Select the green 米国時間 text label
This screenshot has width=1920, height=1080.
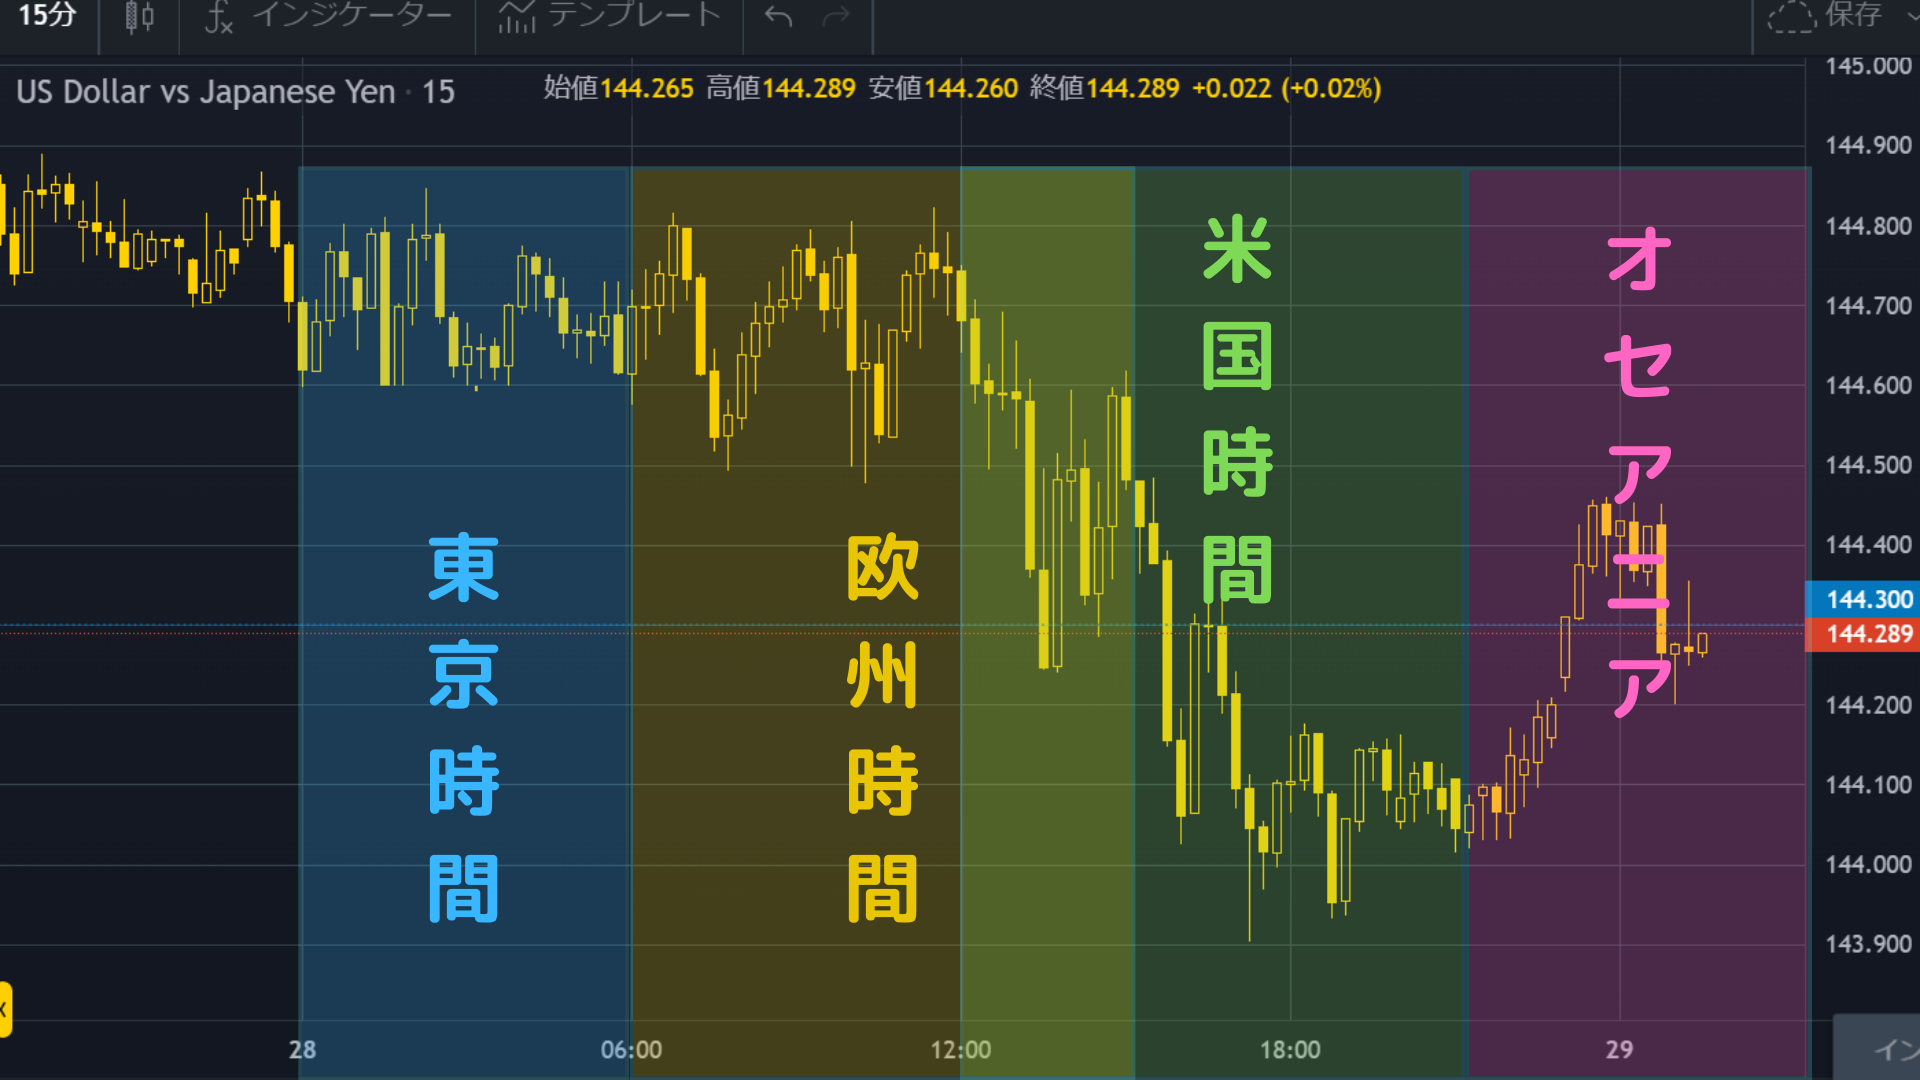[1237, 410]
